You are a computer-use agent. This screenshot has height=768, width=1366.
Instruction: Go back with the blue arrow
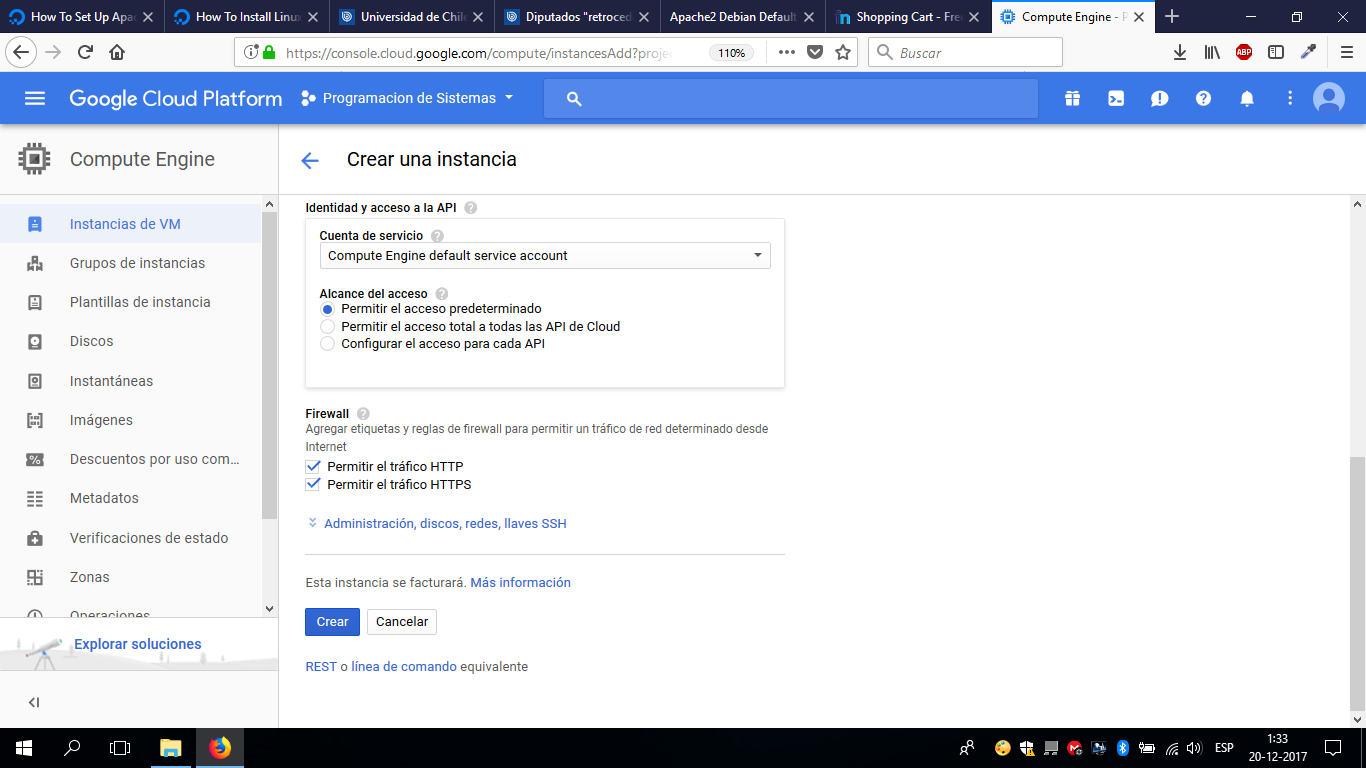[310, 160]
